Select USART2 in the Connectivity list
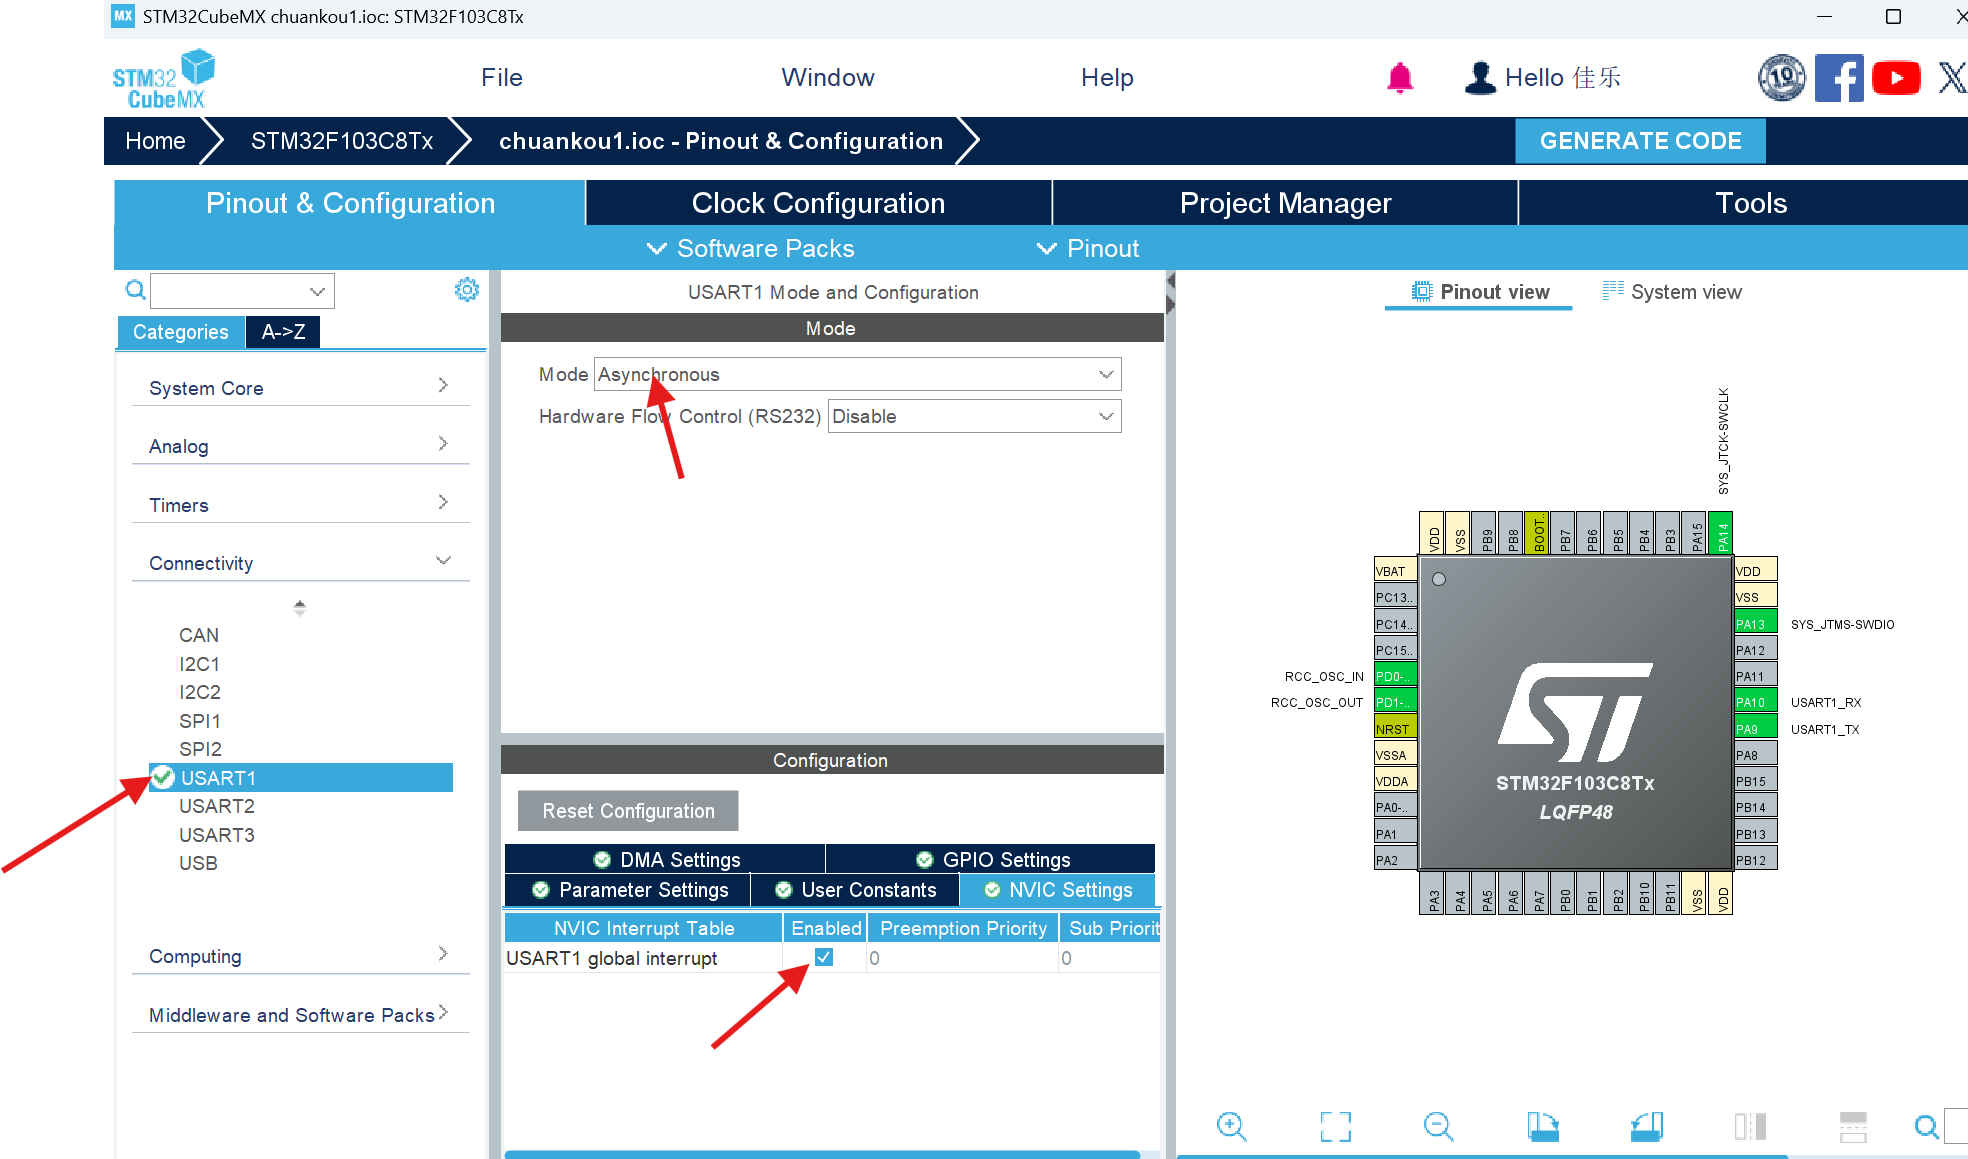Viewport: 1968px width, 1159px height. (x=217, y=806)
